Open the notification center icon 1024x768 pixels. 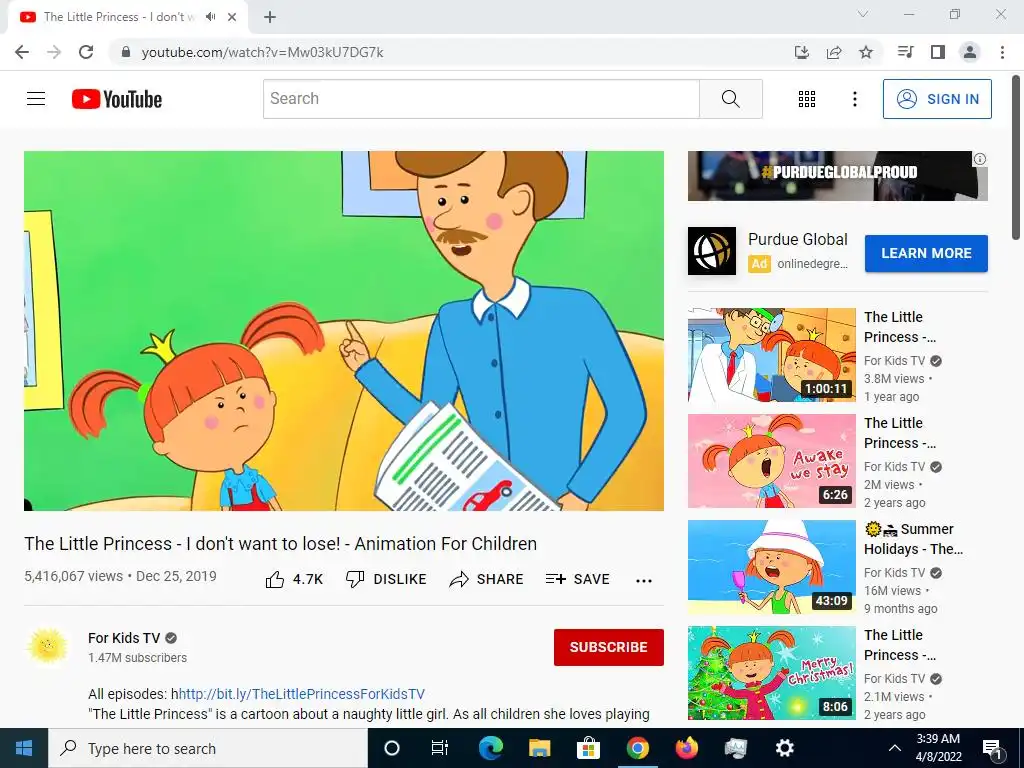coord(992,748)
